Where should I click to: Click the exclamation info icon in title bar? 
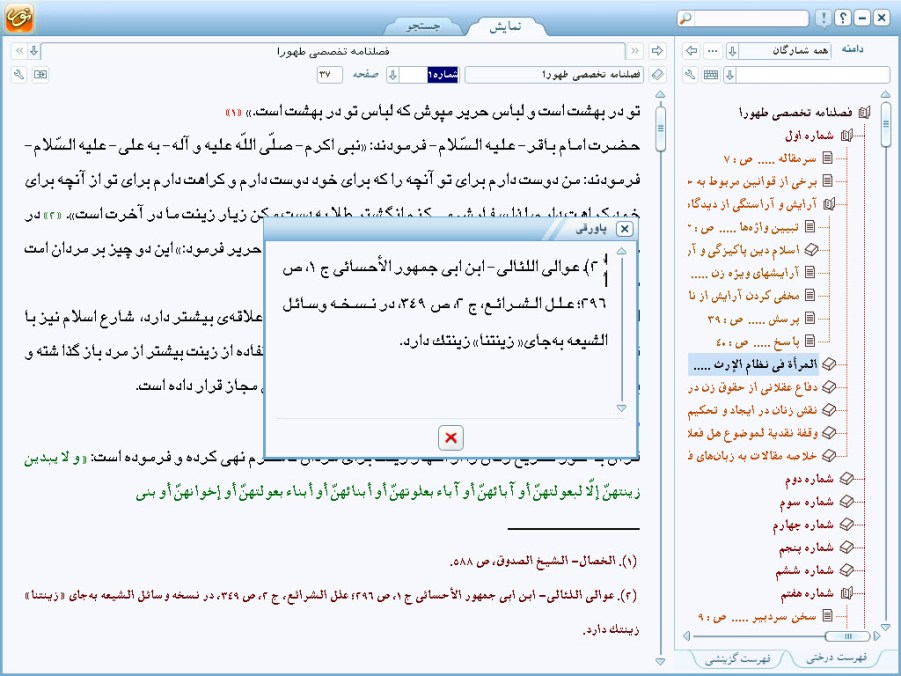[x=823, y=18]
